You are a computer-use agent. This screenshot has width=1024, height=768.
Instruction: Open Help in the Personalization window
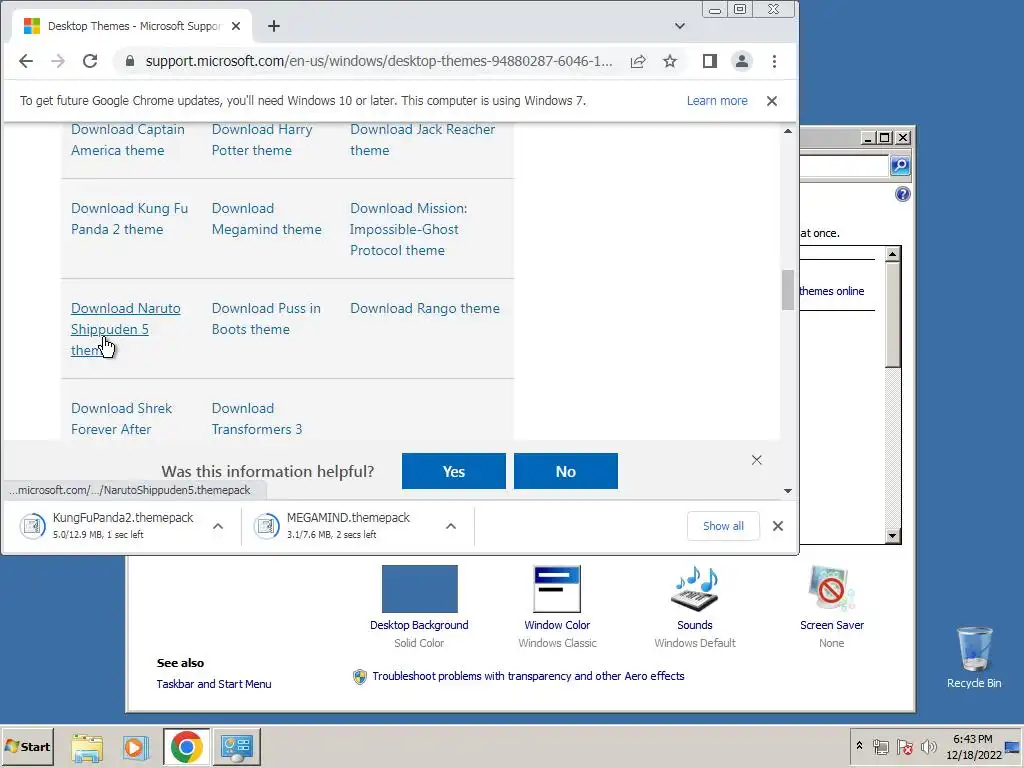[903, 194]
